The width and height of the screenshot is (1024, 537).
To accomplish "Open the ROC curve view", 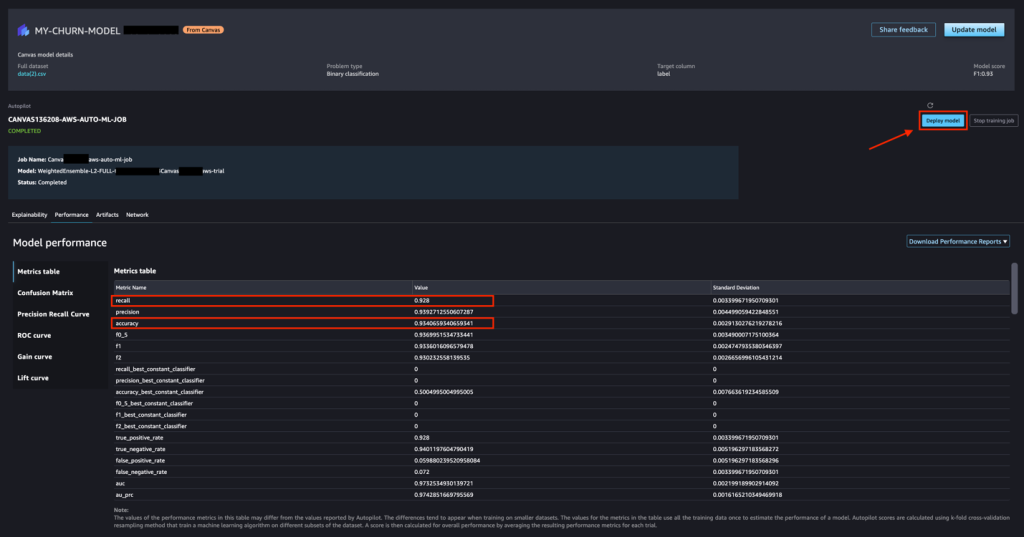I will tap(34, 336).
